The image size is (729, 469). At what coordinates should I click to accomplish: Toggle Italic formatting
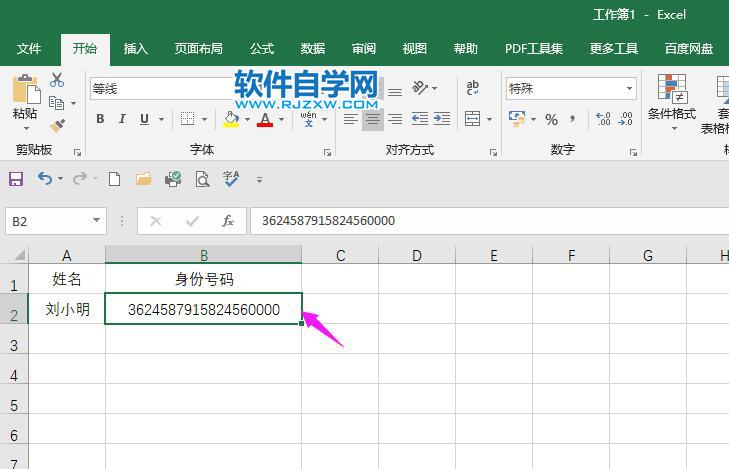(x=122, y=119)
